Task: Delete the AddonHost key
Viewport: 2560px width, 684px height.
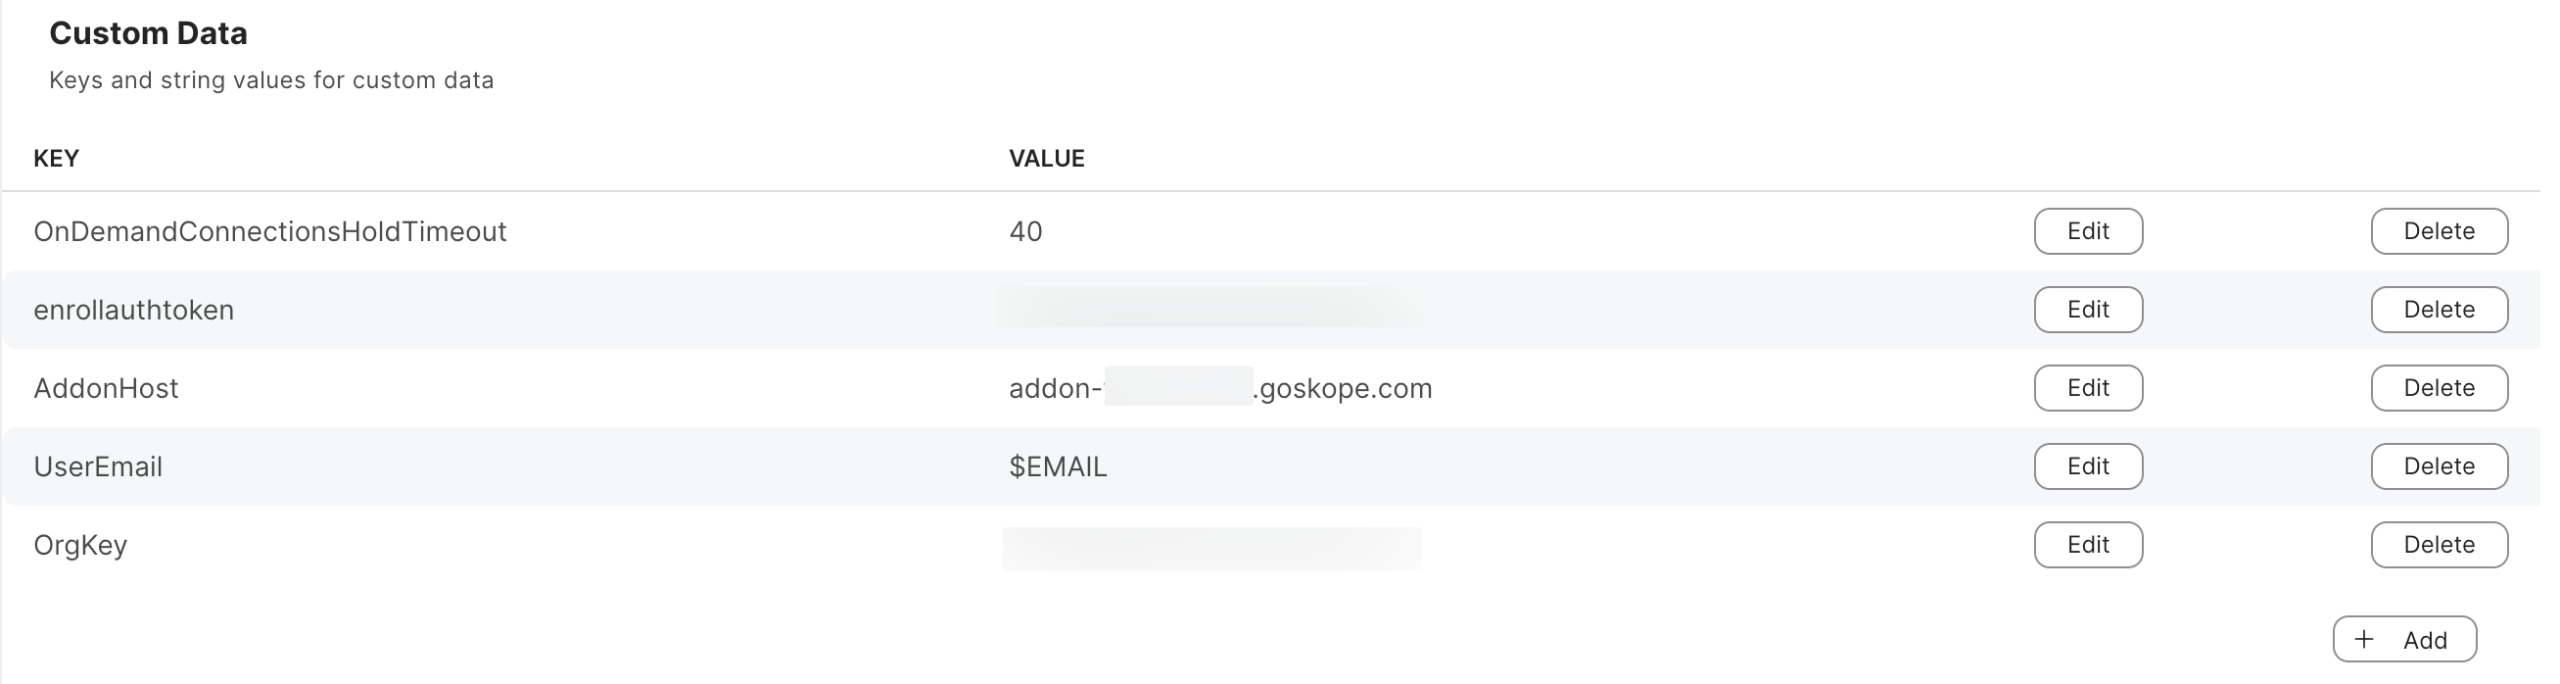Action: 2438,388
